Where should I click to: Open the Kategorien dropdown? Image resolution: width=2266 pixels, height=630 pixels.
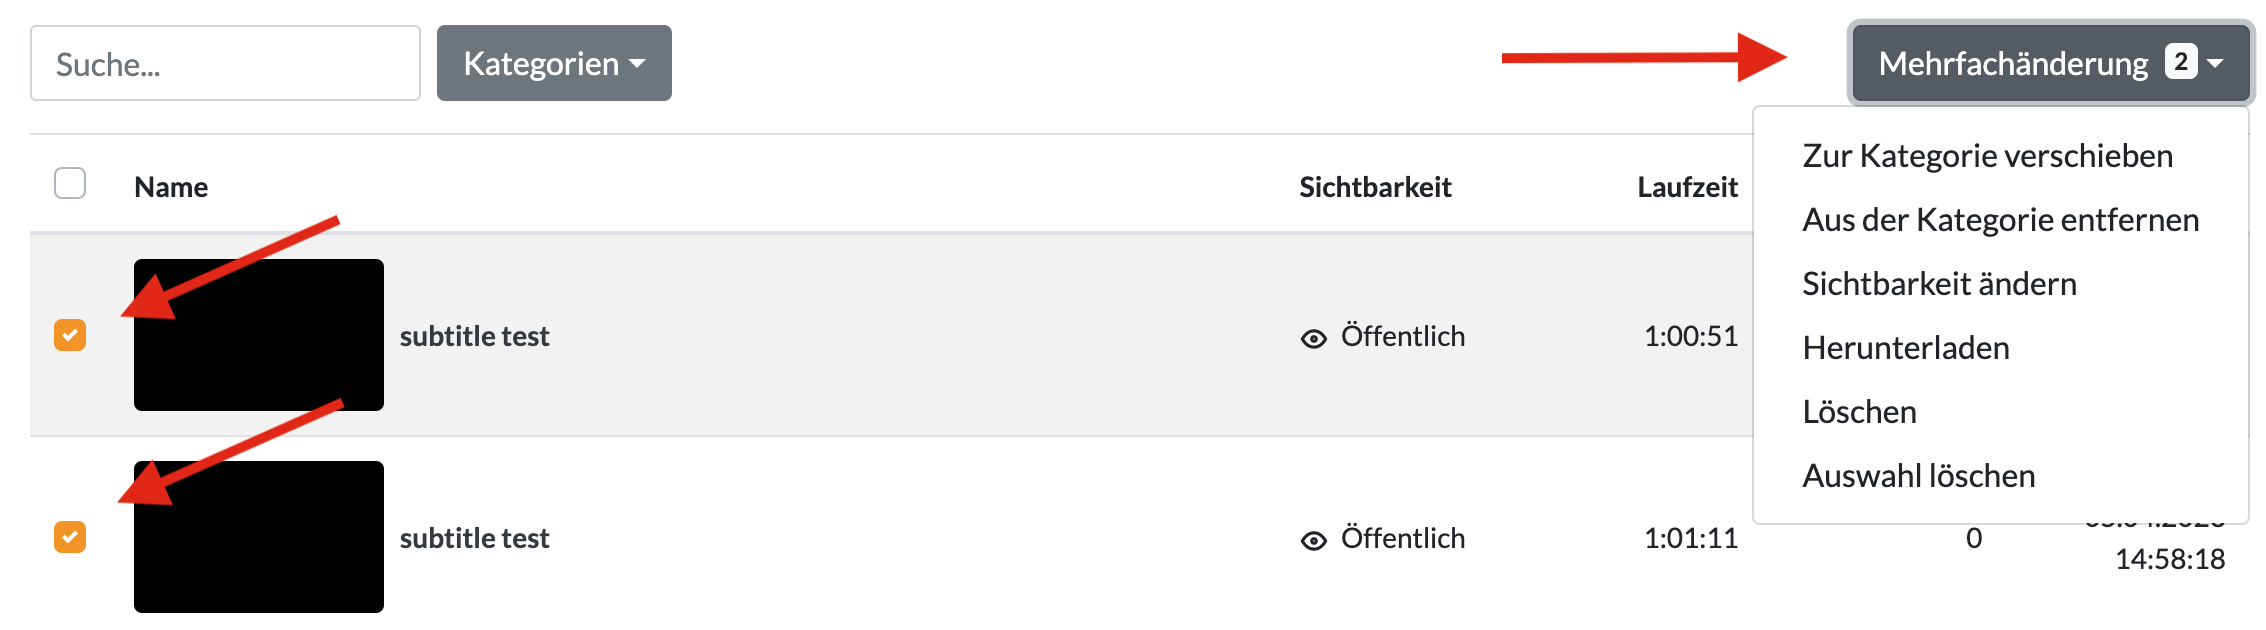coord(554,63)
